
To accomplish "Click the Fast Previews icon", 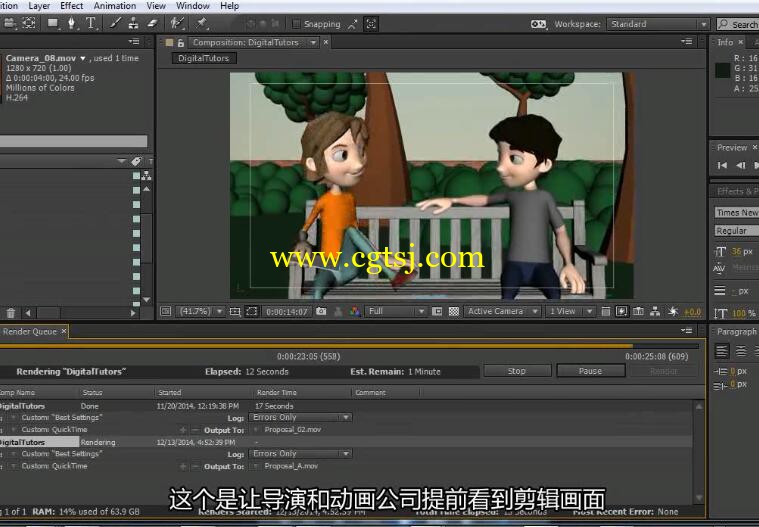I will 622,311.
